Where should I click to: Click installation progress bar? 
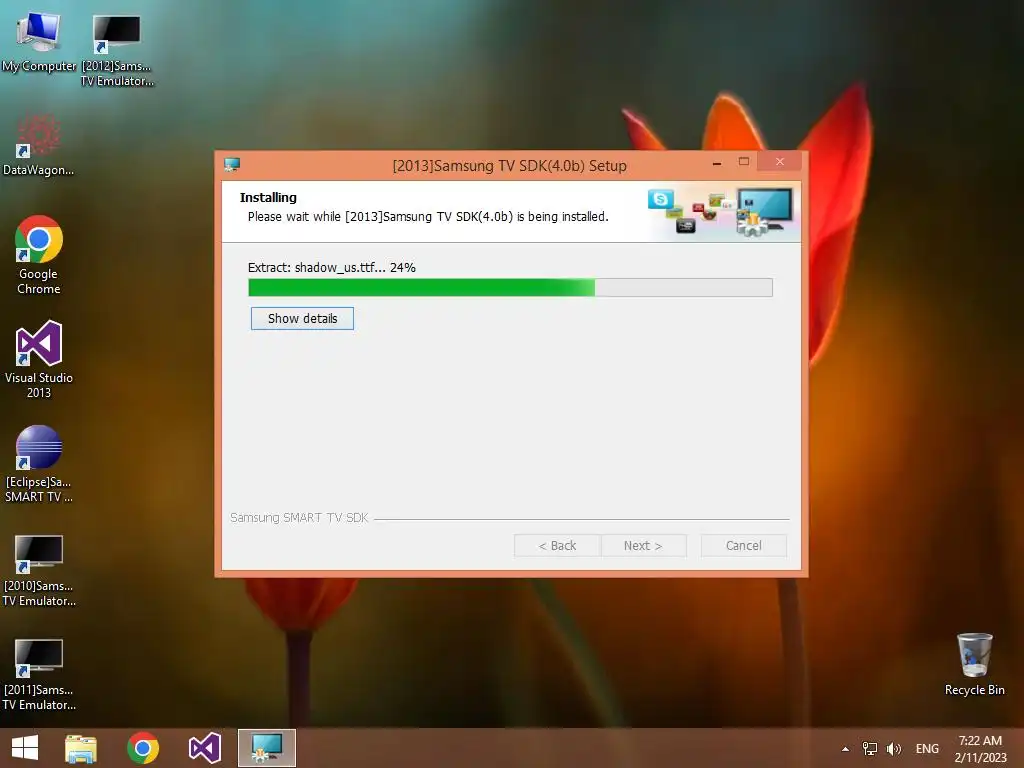click(x=510, y=287)
